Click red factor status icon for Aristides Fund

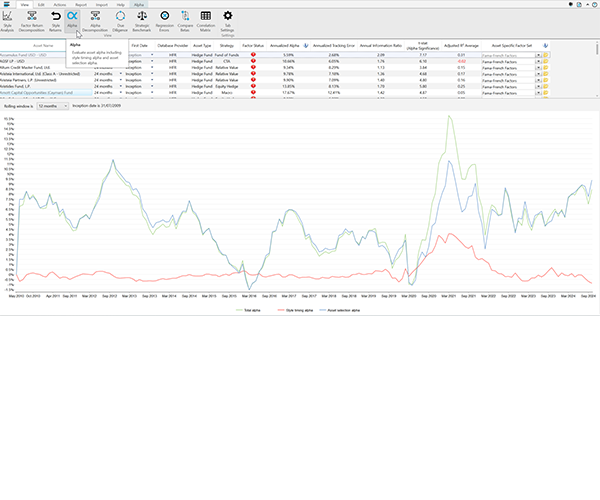tap(253, 86)
